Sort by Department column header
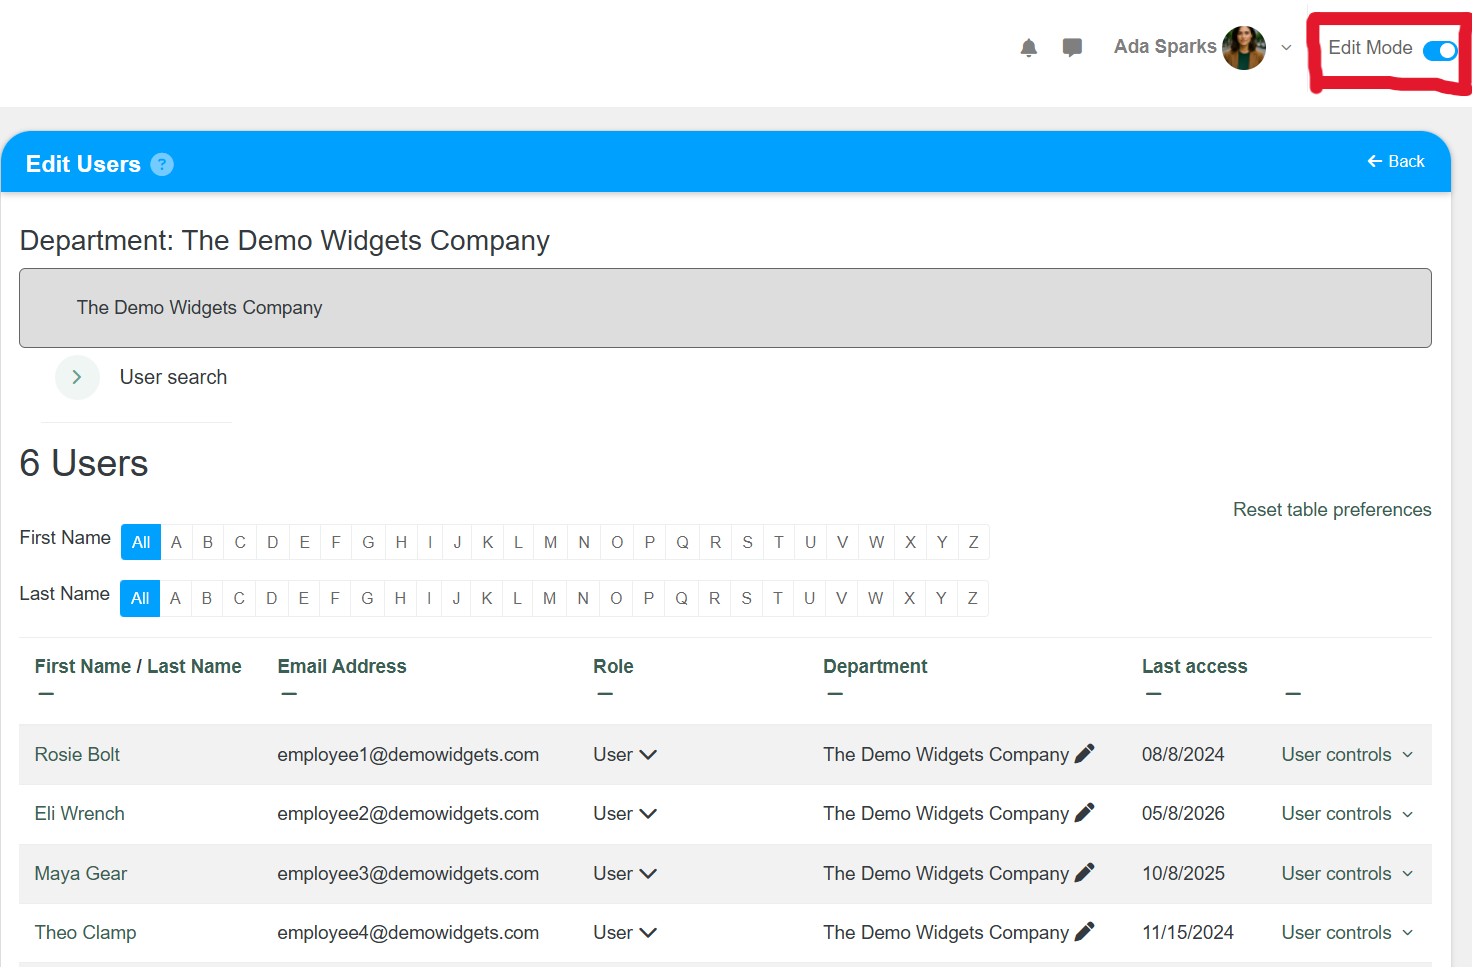The image size is (1472, 967). click(x=875, y=666)
